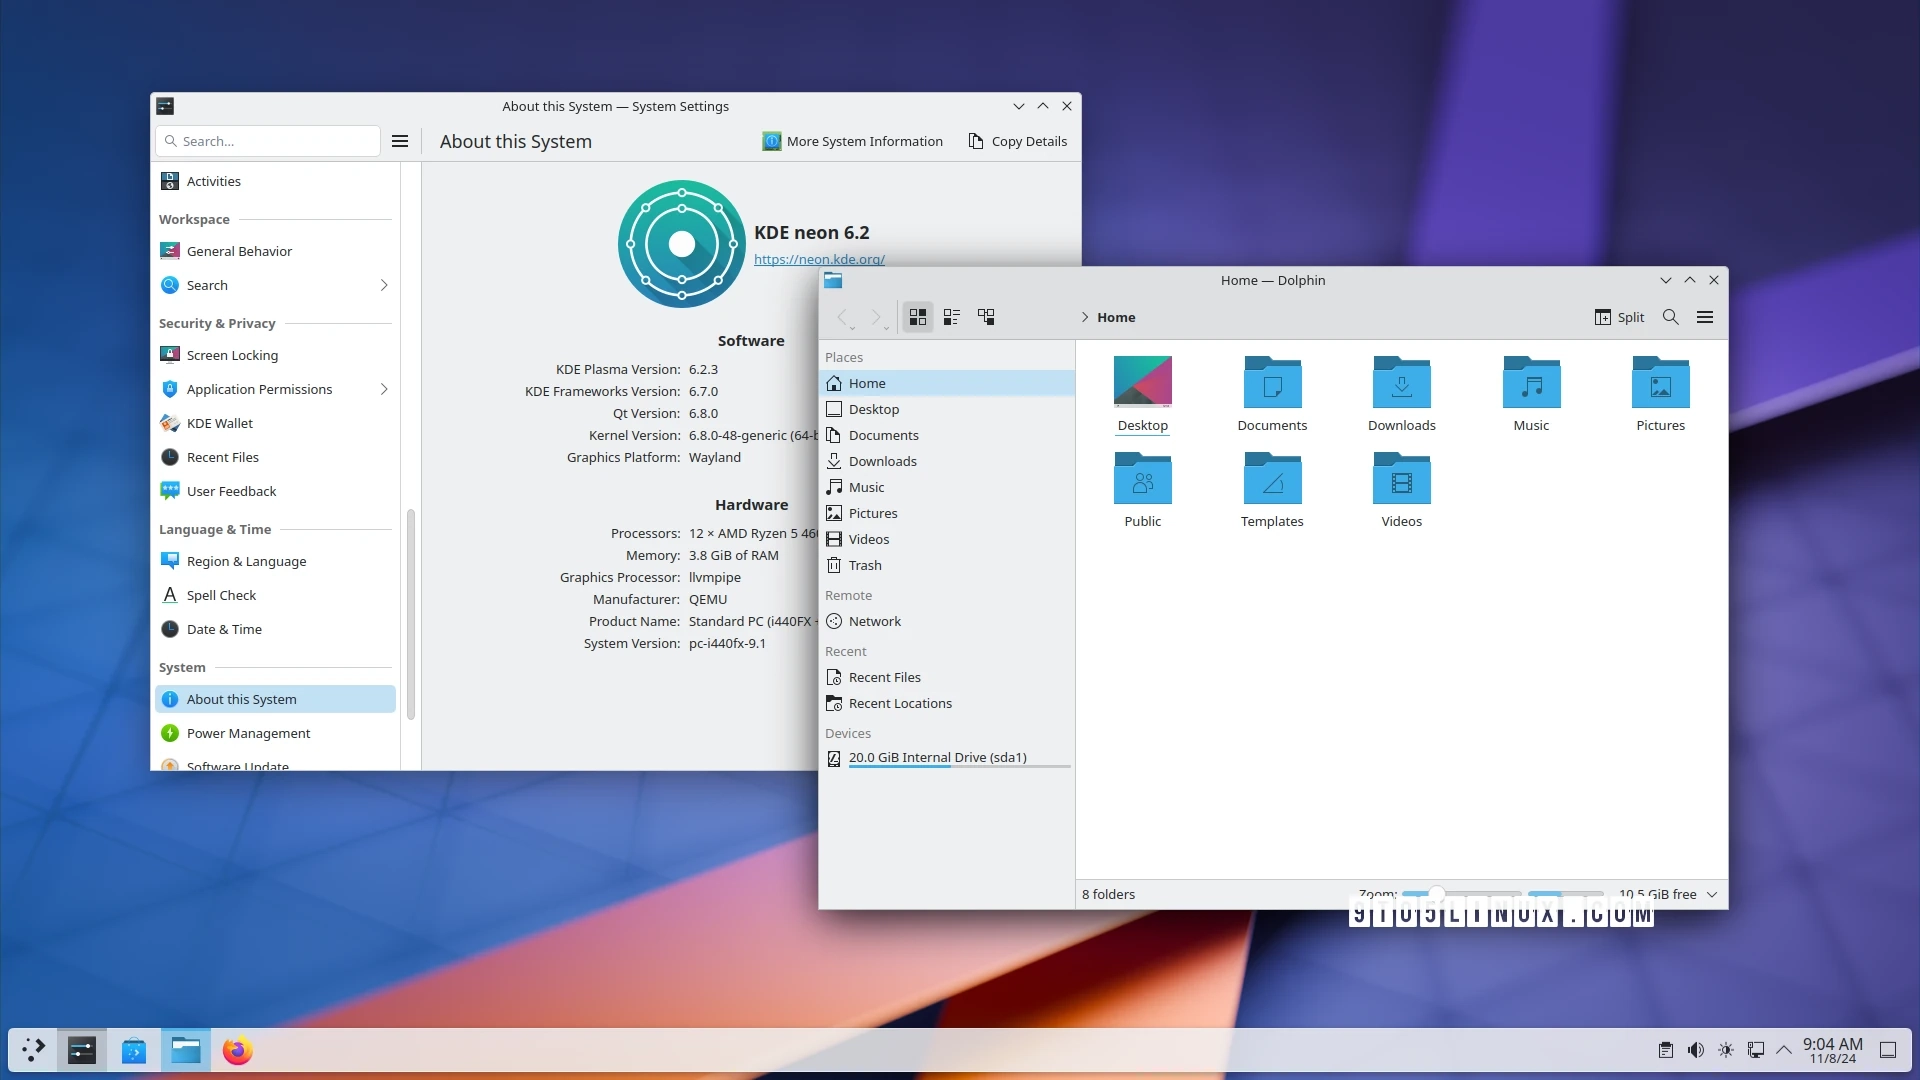Open General Behavior settings
Image resolution: width=1920 pixels, height=1080 pixels.
coord(275,251)
